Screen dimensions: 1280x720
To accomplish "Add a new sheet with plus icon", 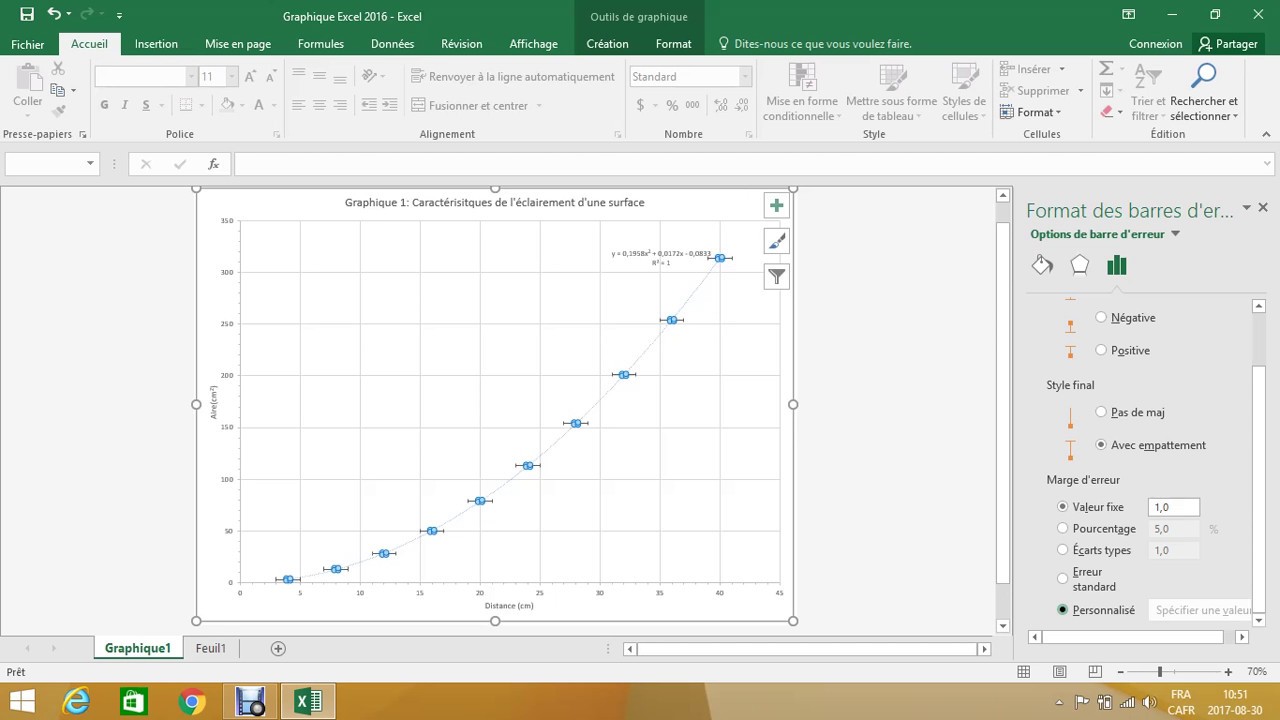I will click(x=278, y=648).
